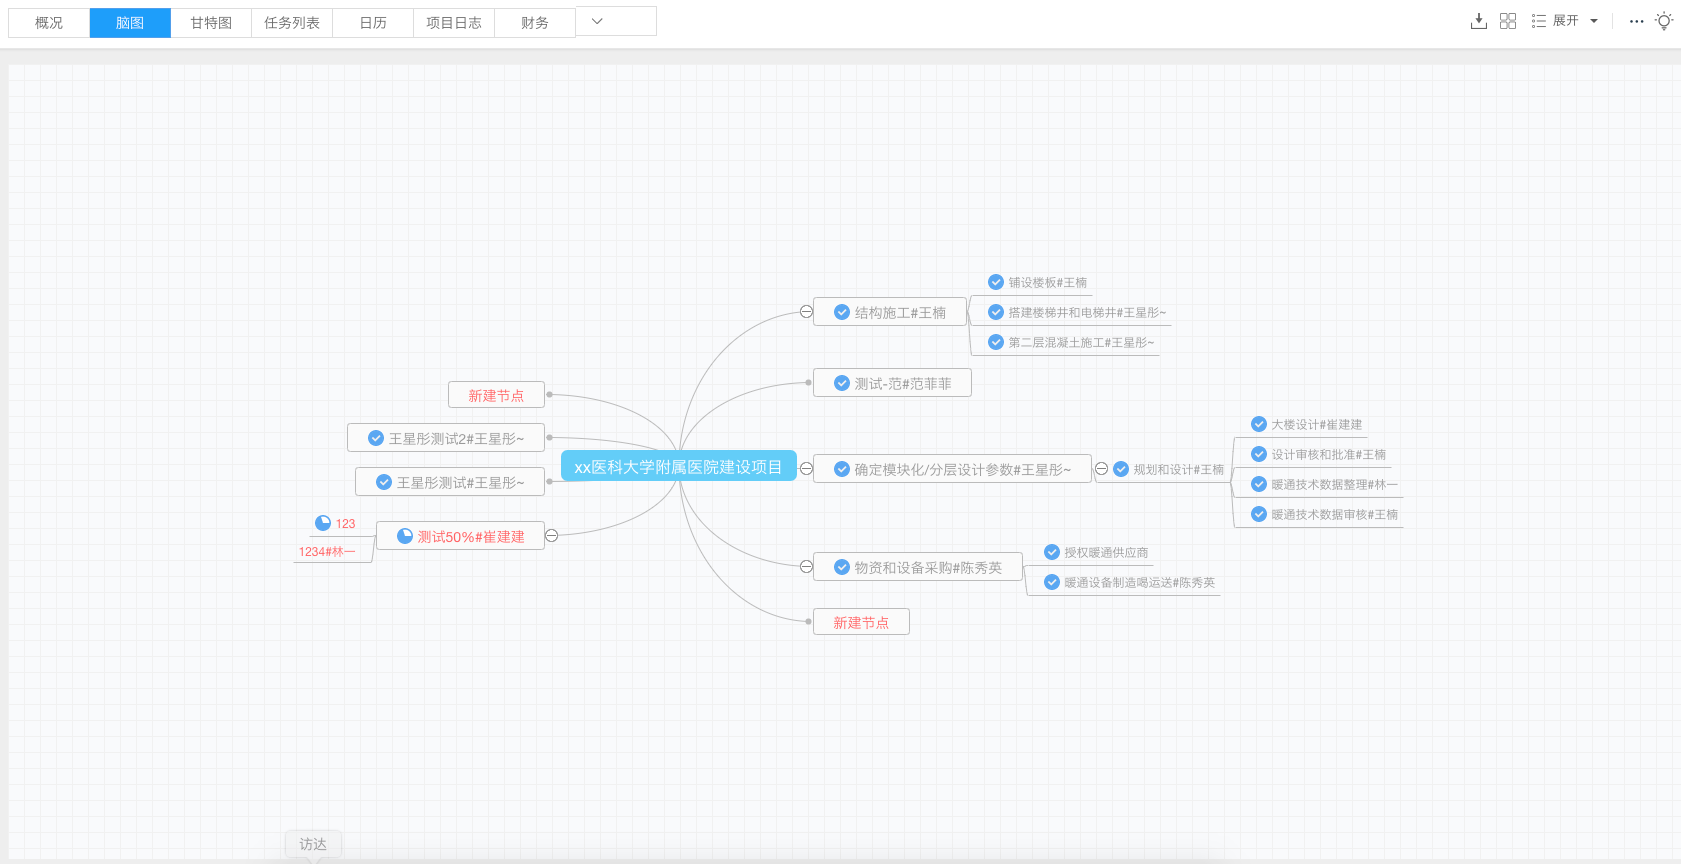This screenshot has height=864, width=1681.
Task: Click check icon on 搭建楼梯井和电梯井 node
Action: click(996, 312)
